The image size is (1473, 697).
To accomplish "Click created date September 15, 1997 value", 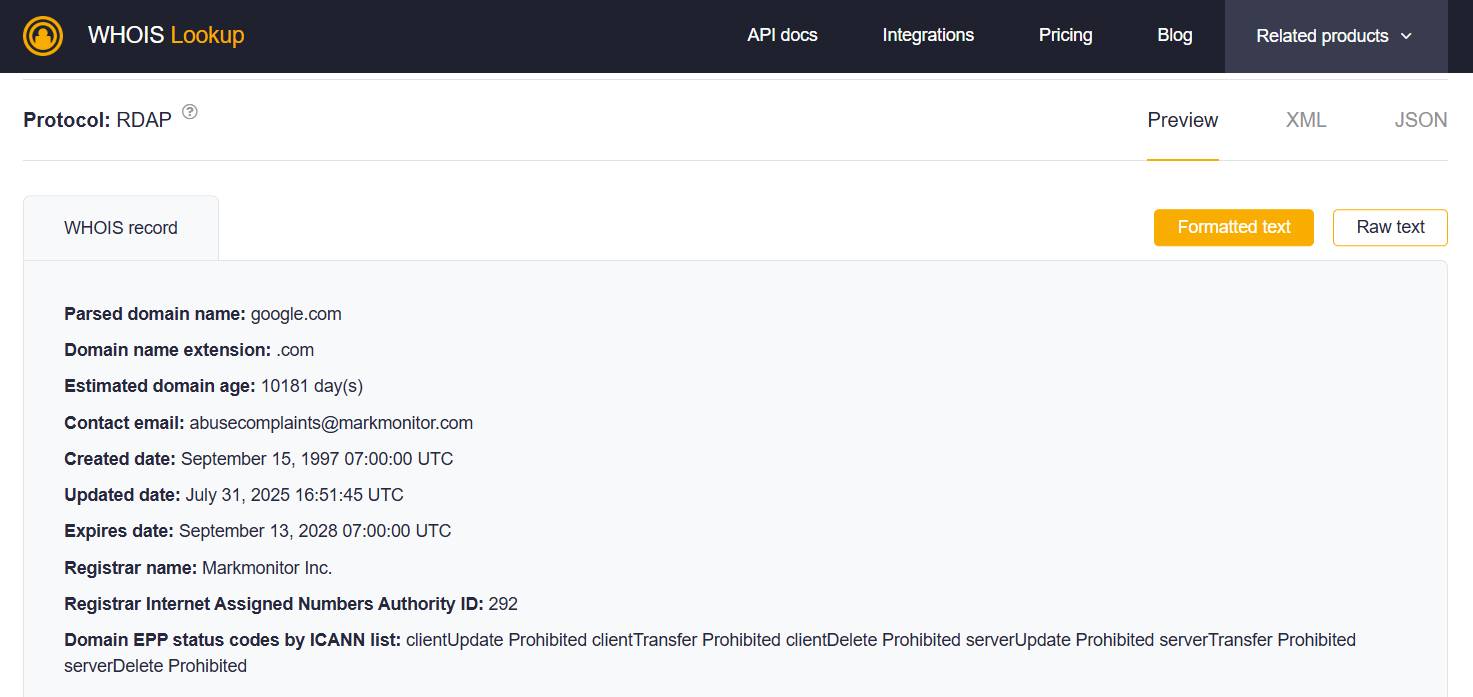I will pos(317,459).
